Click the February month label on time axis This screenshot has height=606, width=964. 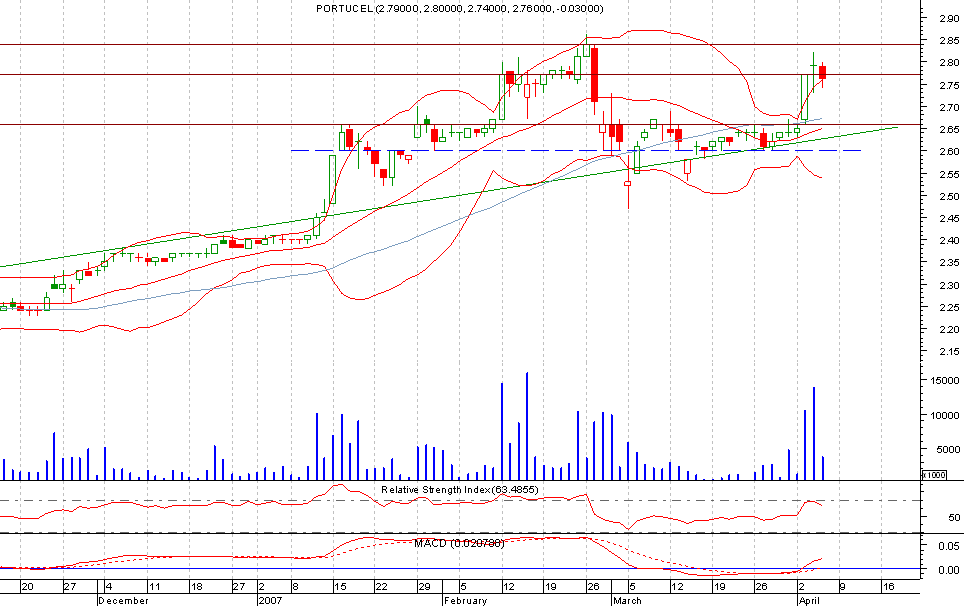click(x=465, y=600)
